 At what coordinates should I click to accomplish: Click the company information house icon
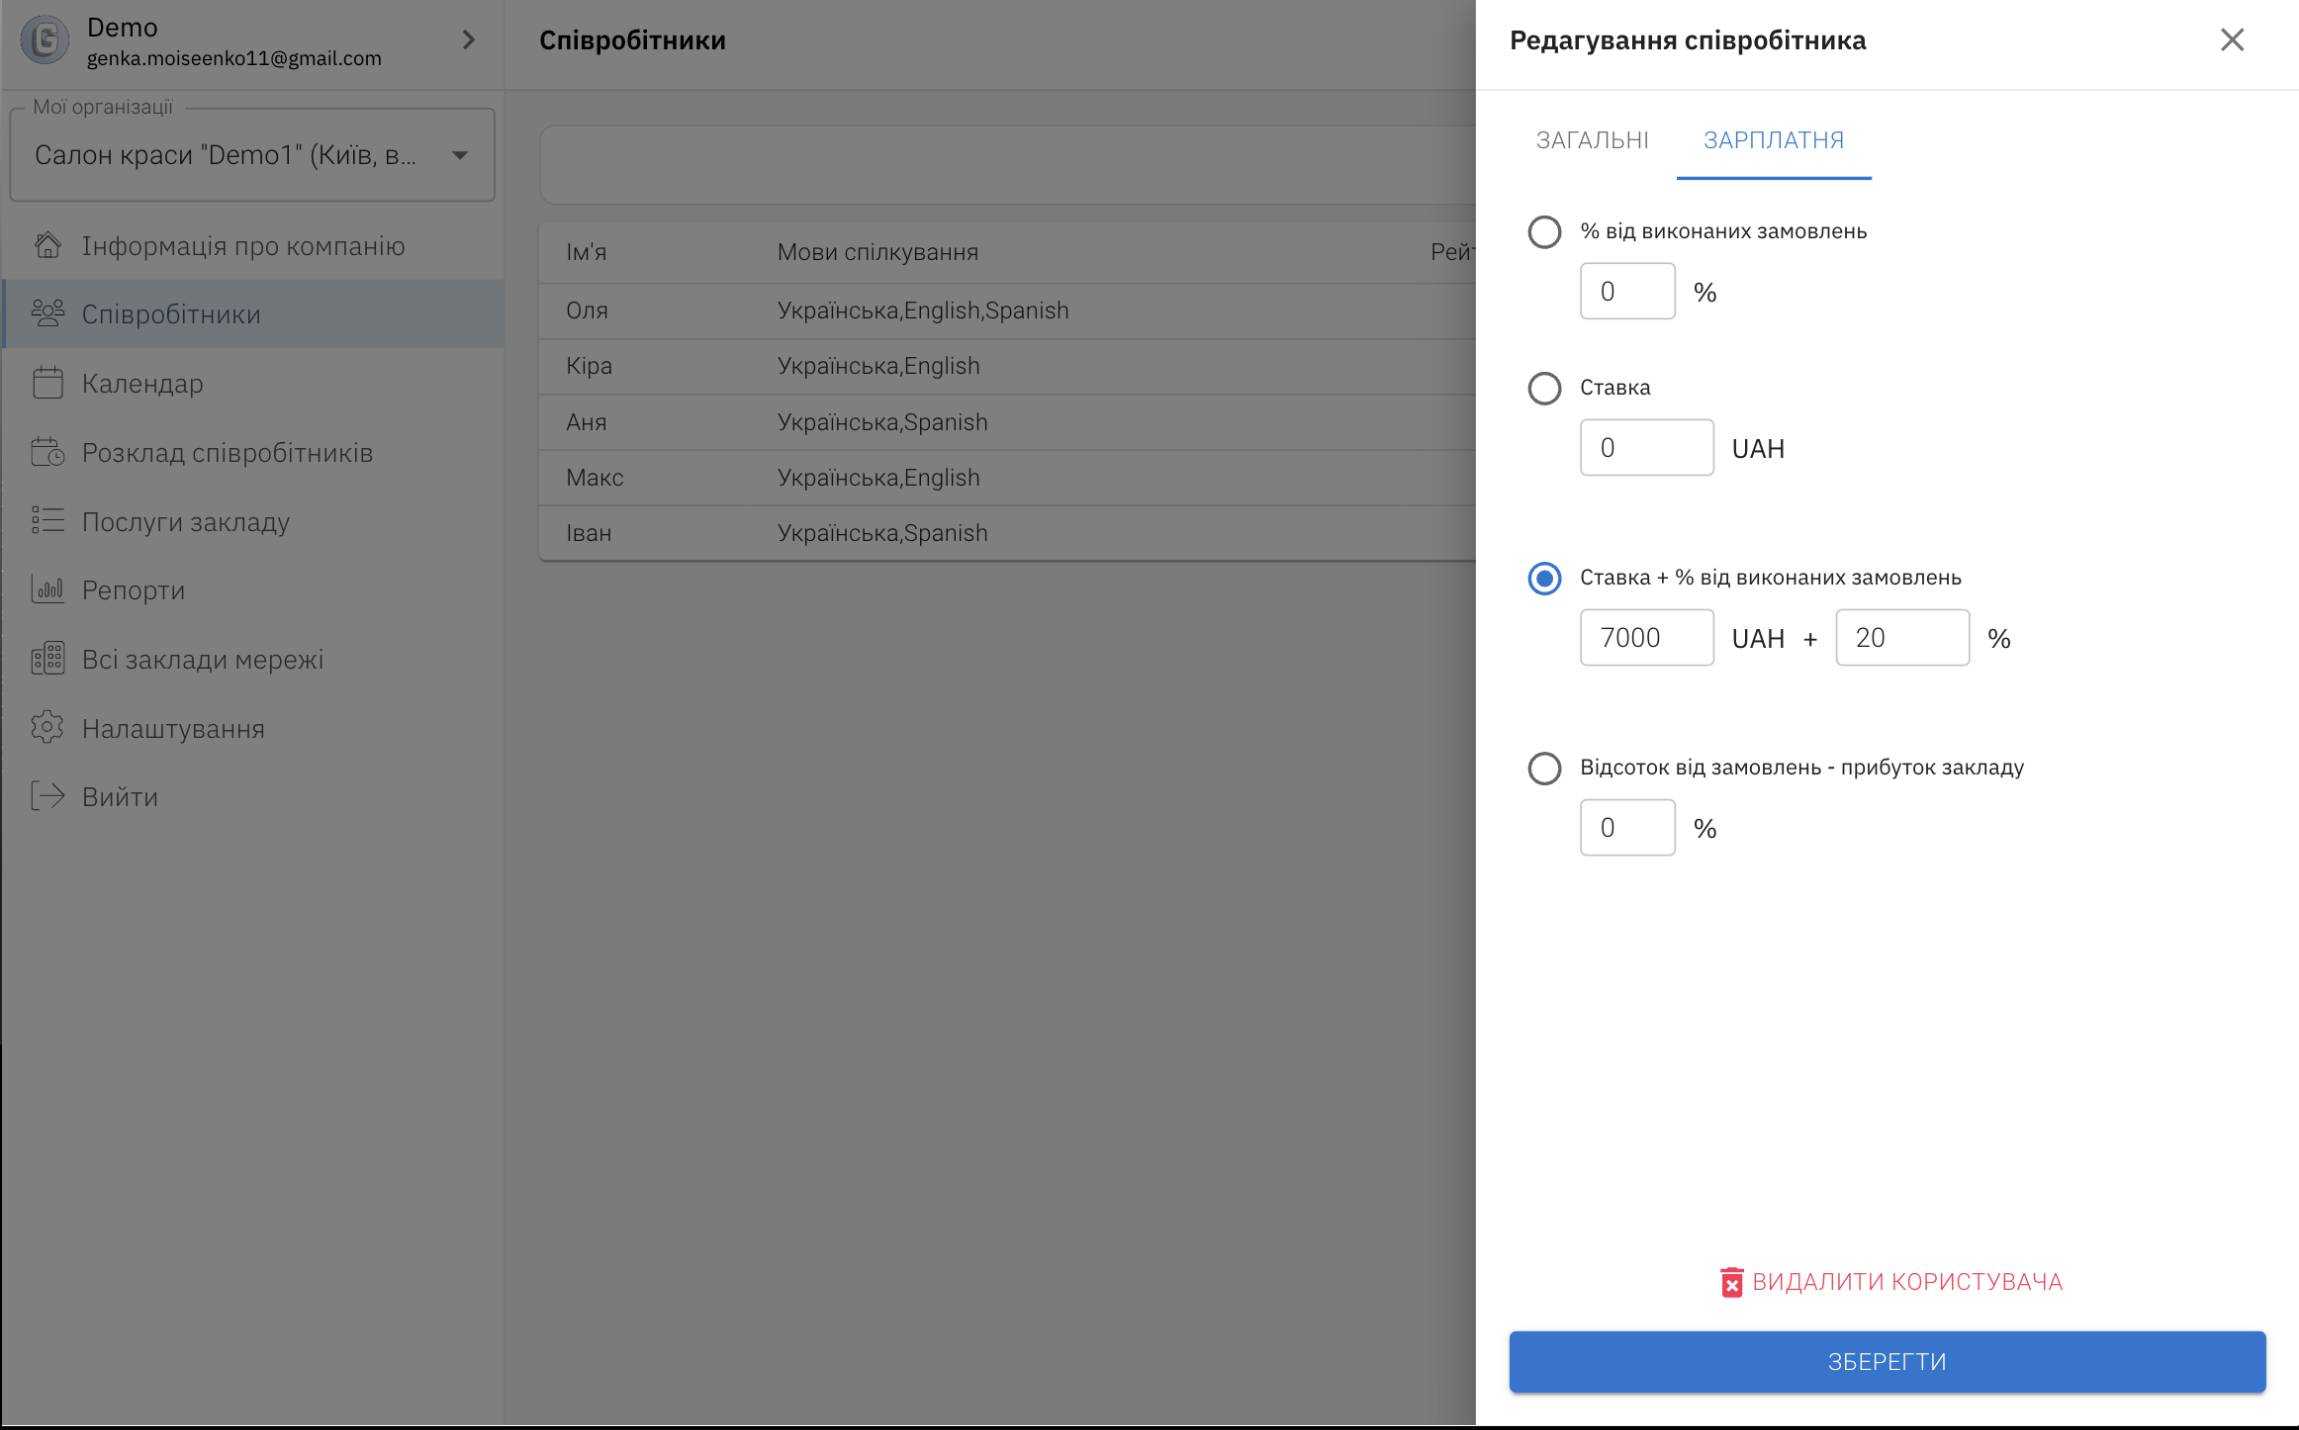tap(47, 245)
